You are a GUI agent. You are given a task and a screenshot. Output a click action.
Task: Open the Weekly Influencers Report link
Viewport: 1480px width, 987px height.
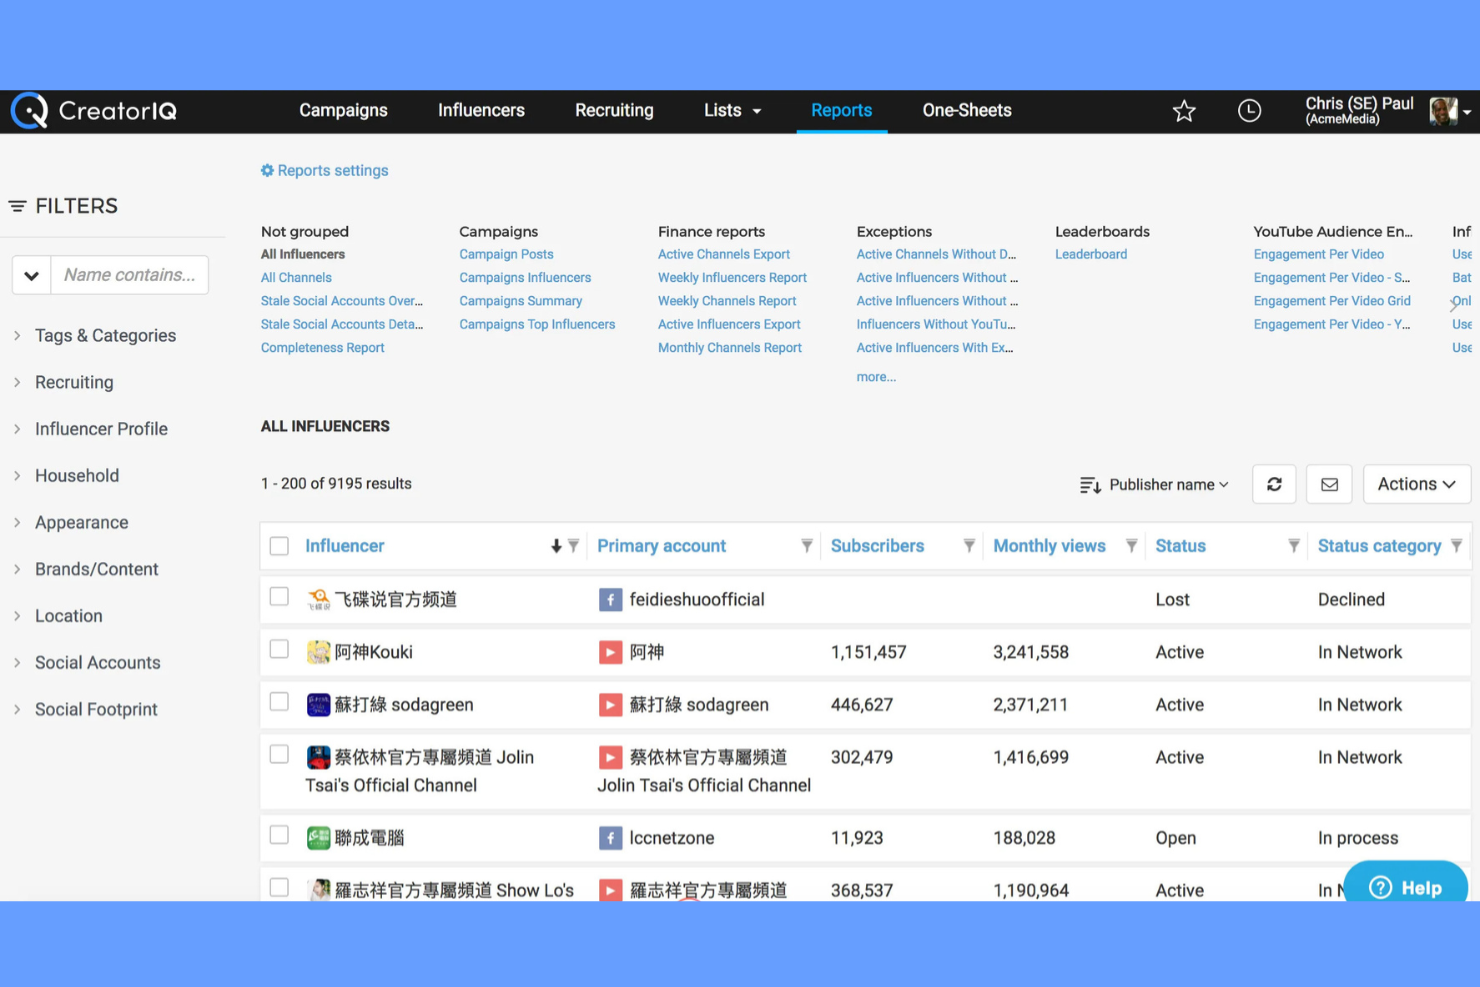coord(732,277)
